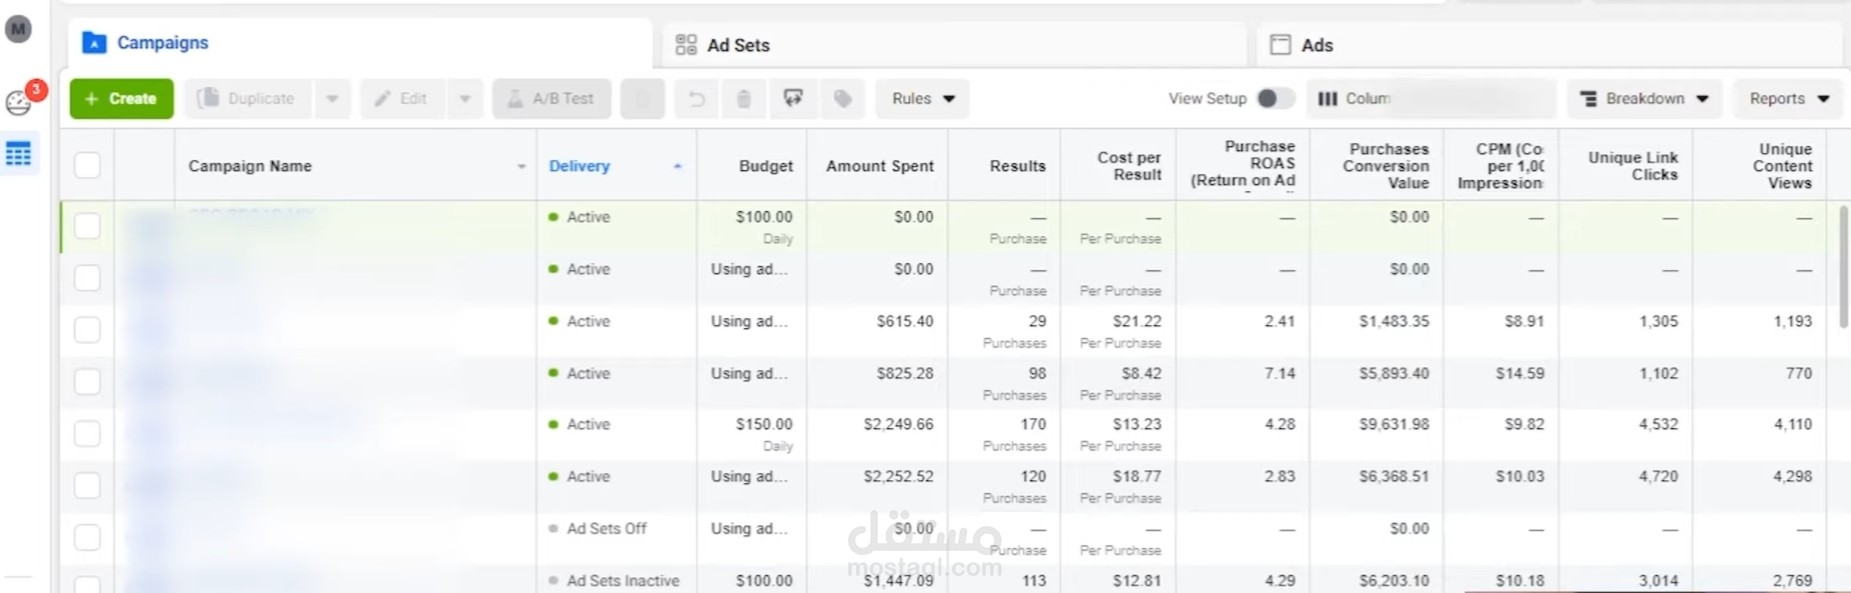The width and height of the screenshot is (1851, 593).
Task: Tick the select-all checkbox in table header
Action: [87, 165]
